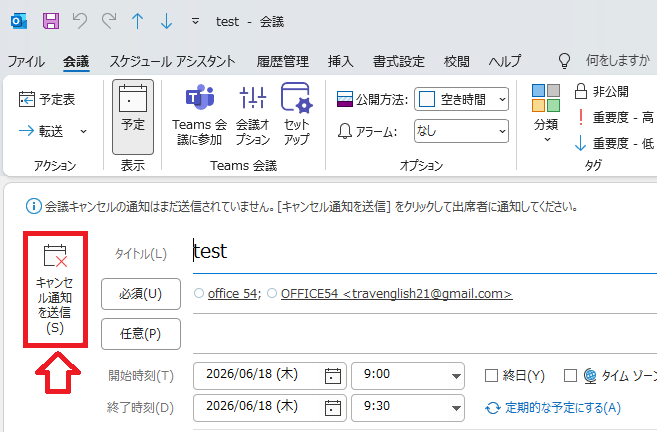
Task: Click the optional attendees input field
Action: 425,334
